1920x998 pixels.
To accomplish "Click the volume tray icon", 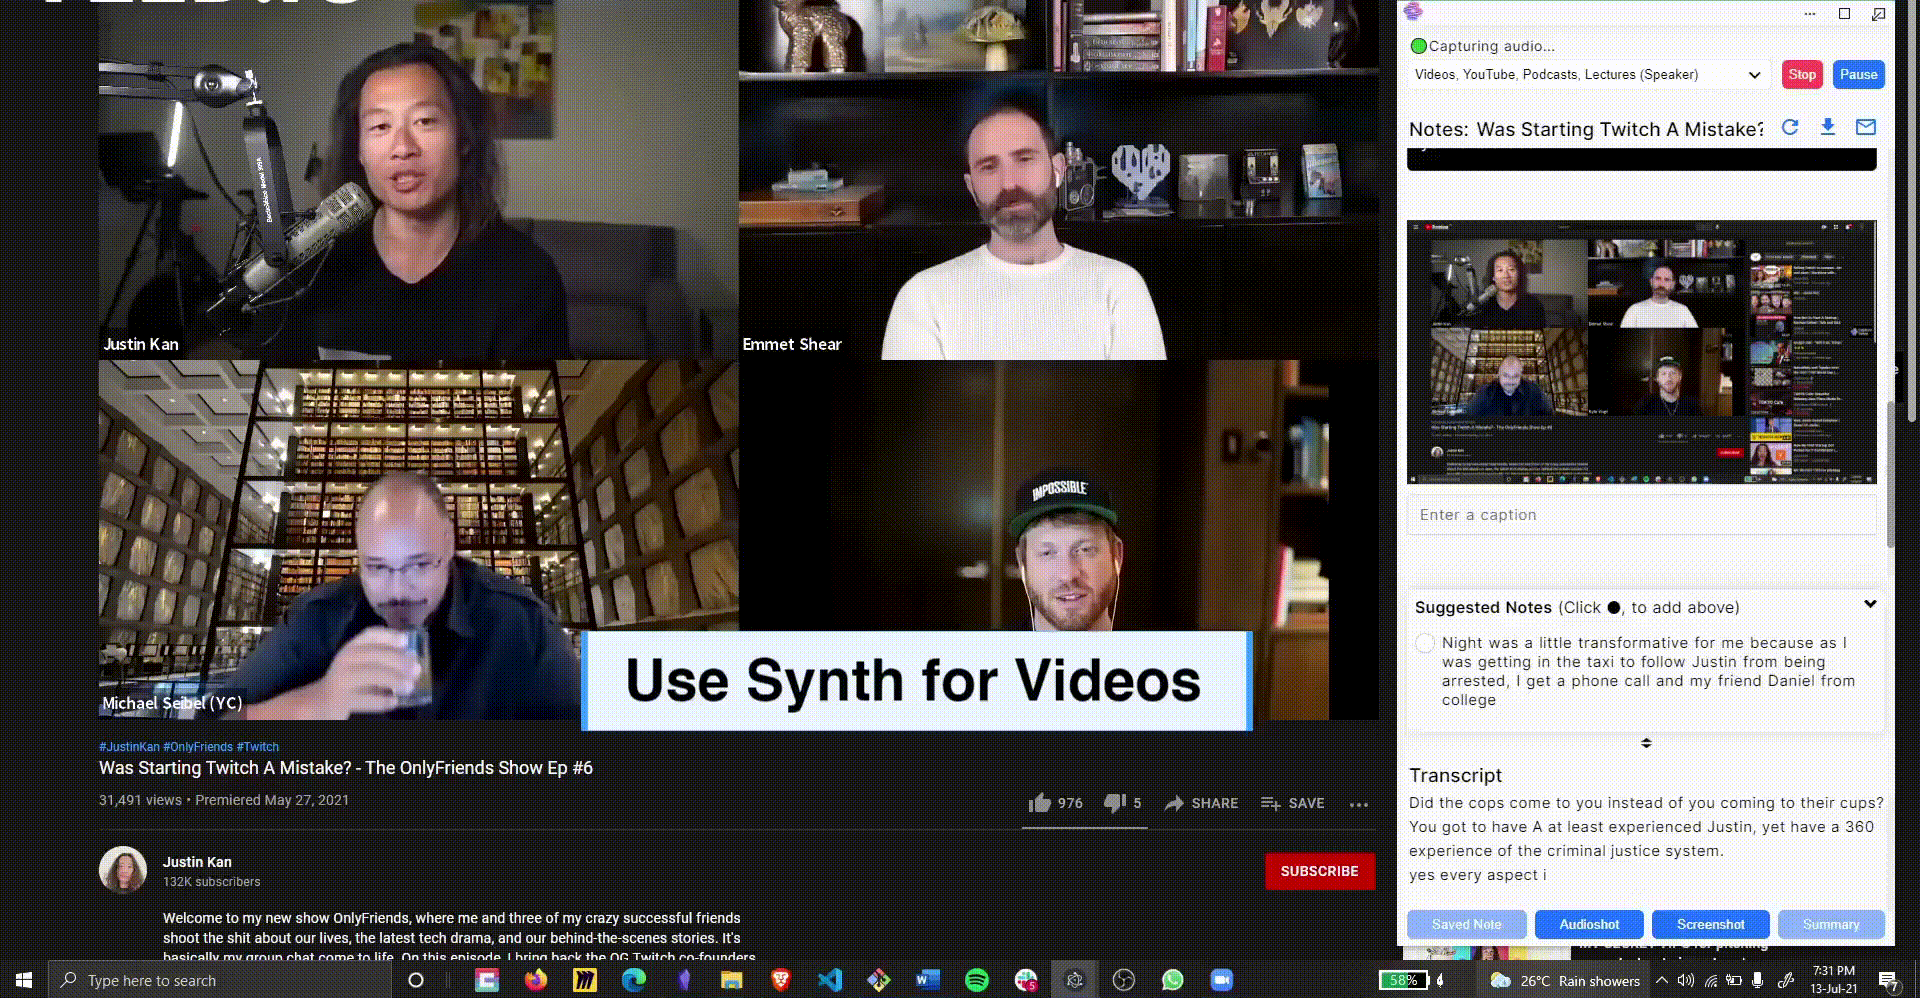I will click(1686, 981).
